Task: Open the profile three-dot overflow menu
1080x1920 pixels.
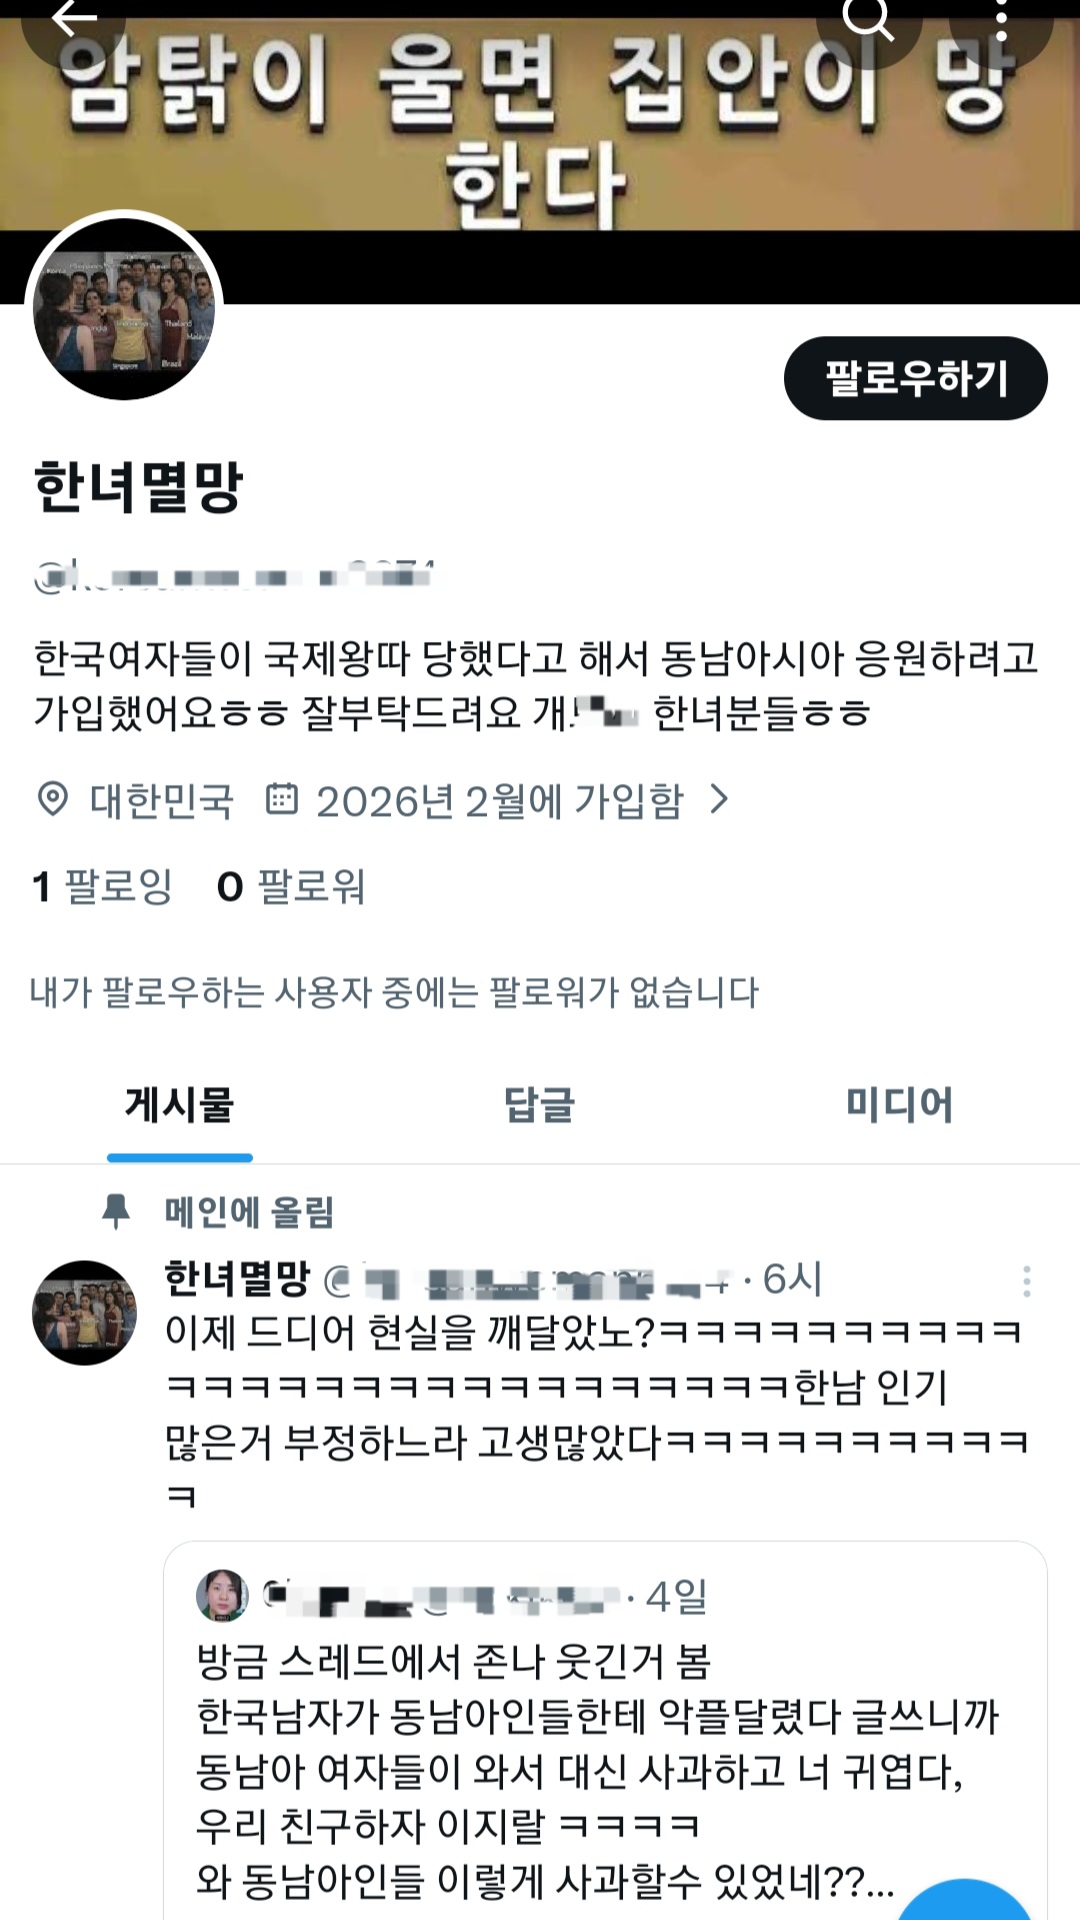Action: tap(1001, 17)
